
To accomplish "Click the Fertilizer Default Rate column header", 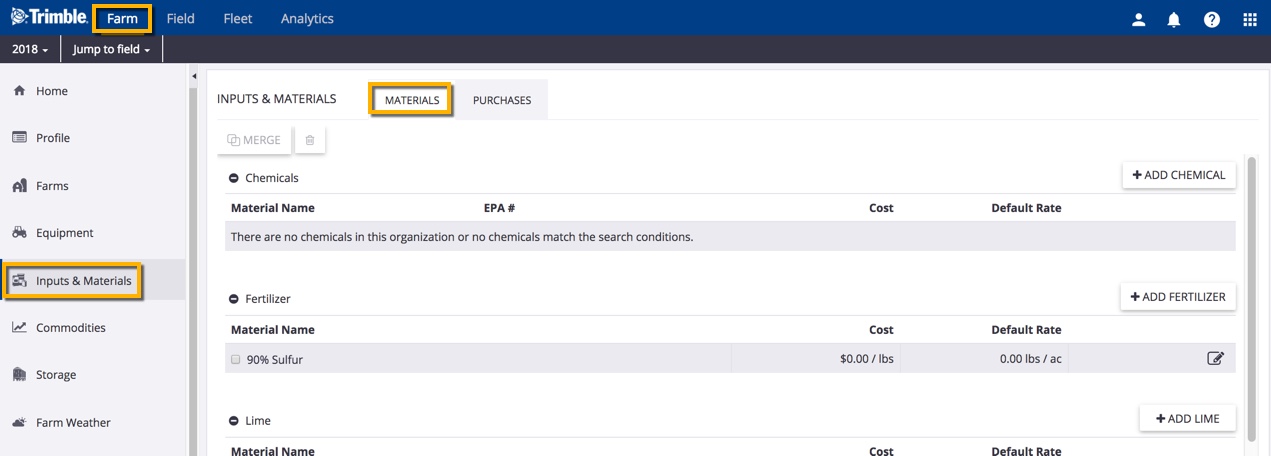I will [x=1026, y=330].
